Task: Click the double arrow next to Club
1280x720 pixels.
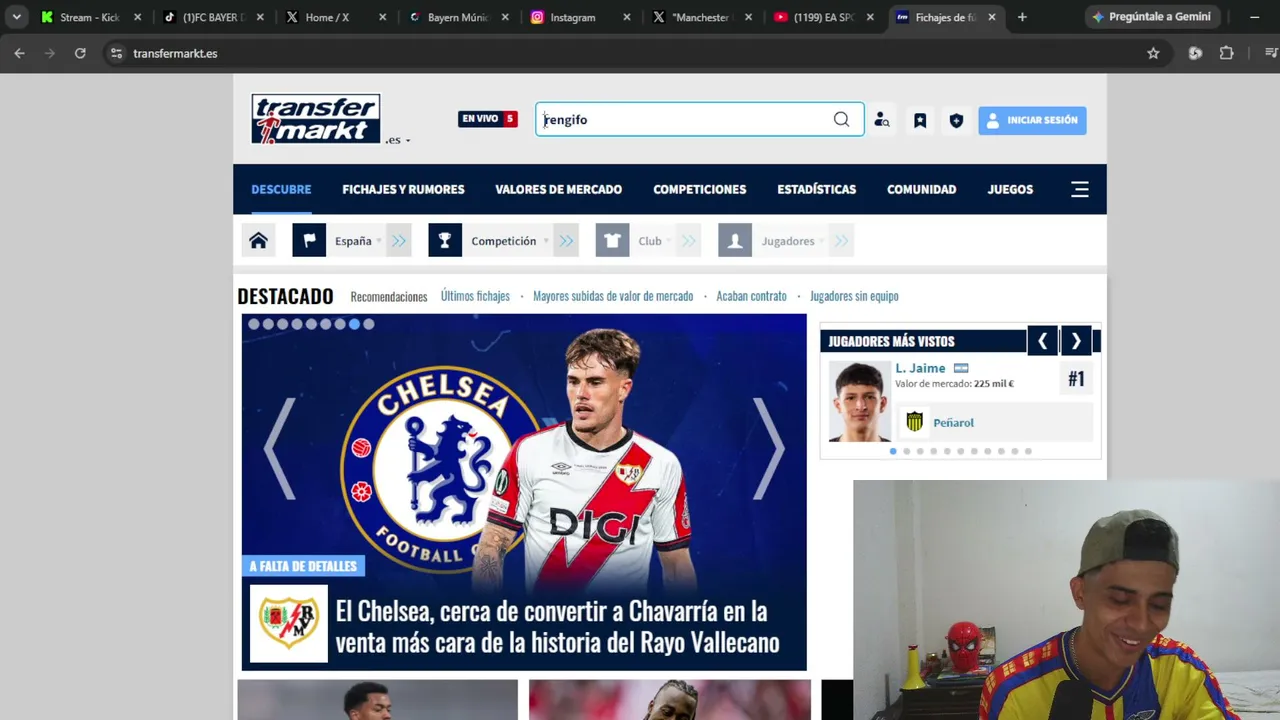Action: pos(688,241)
